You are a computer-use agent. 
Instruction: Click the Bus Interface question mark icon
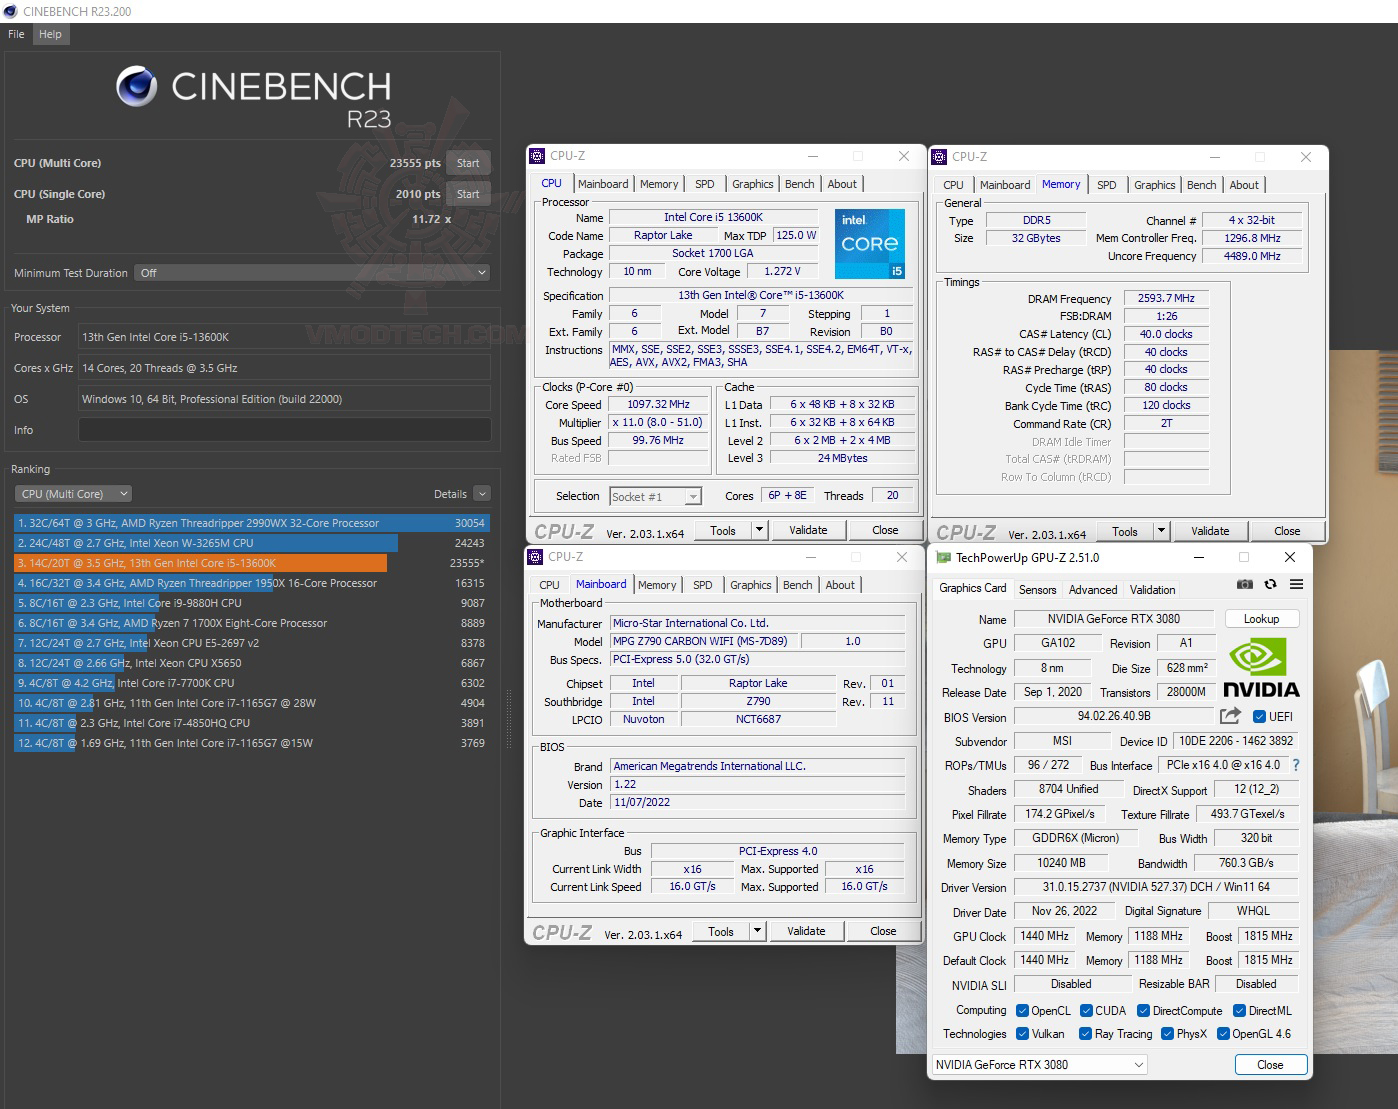(x=1296, y=765)
